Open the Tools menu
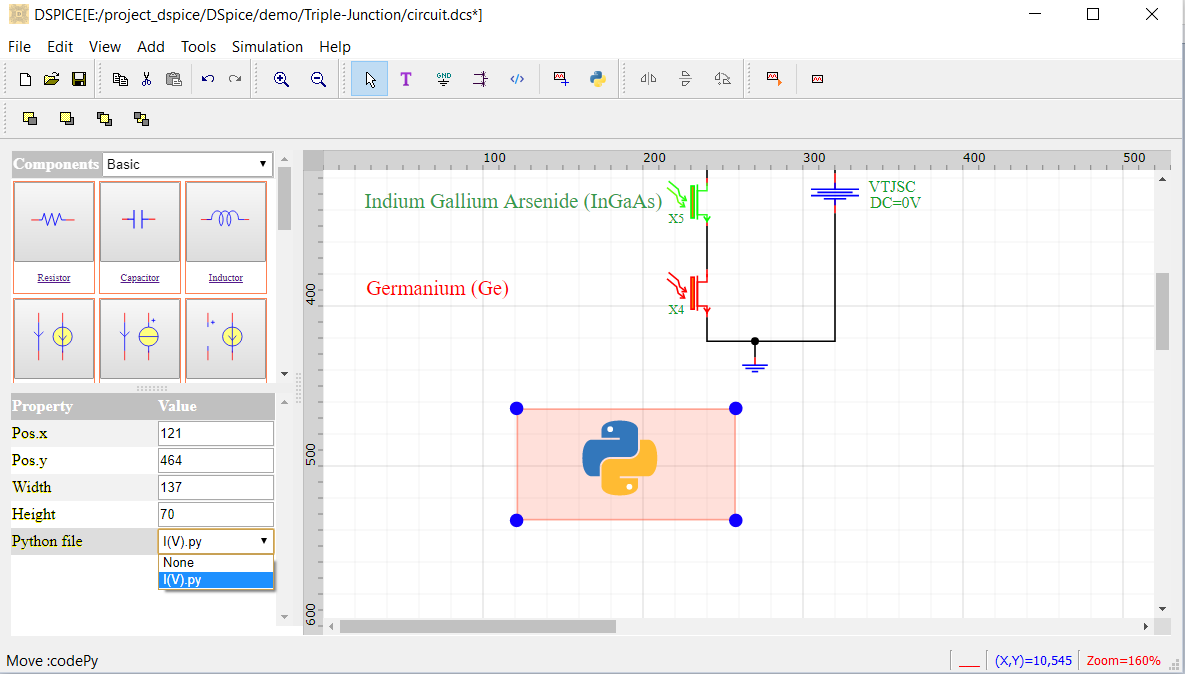1185x674 pixels. tap(198, 47)
